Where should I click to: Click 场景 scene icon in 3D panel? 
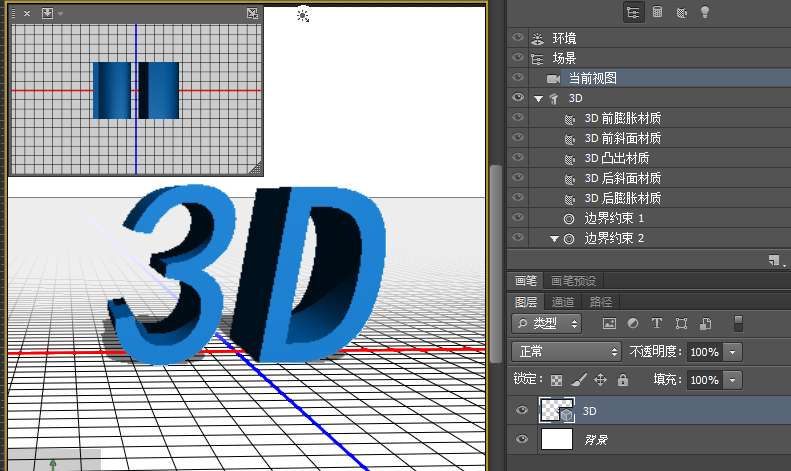click(x=538, y=58)
